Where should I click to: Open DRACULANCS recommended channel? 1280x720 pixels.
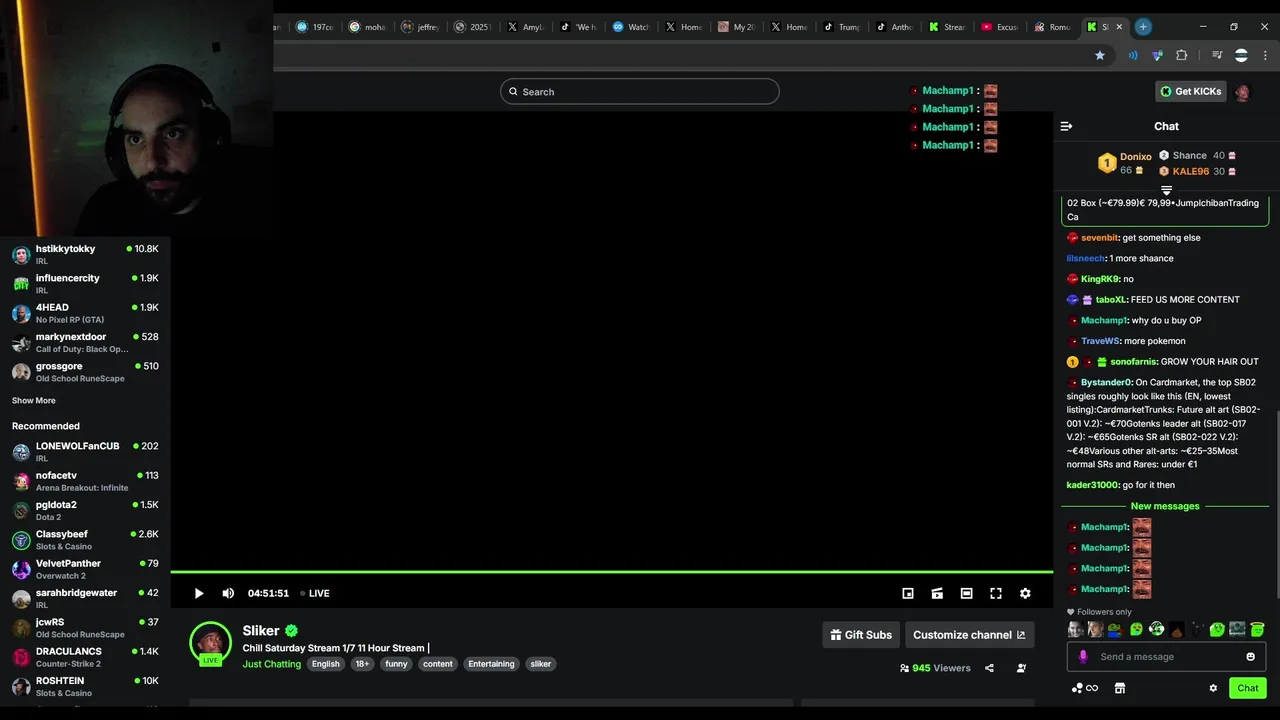coord(85,657)
